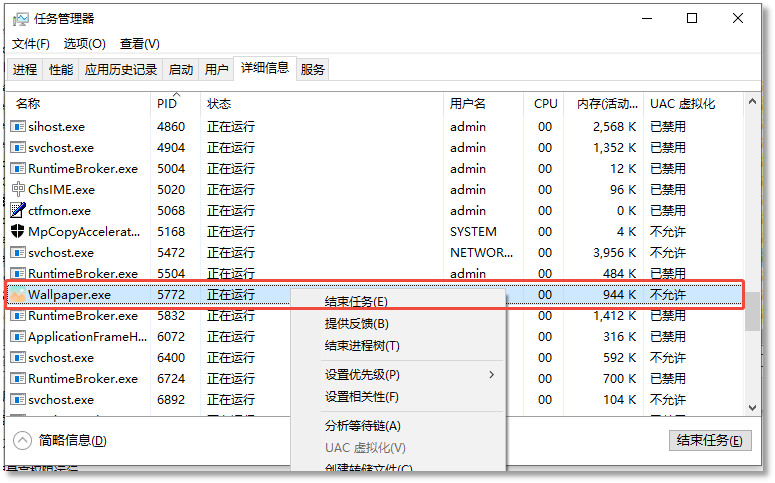Click the scrollbar up arrow
Screen dimensions: 775x483
click(752, 102)
